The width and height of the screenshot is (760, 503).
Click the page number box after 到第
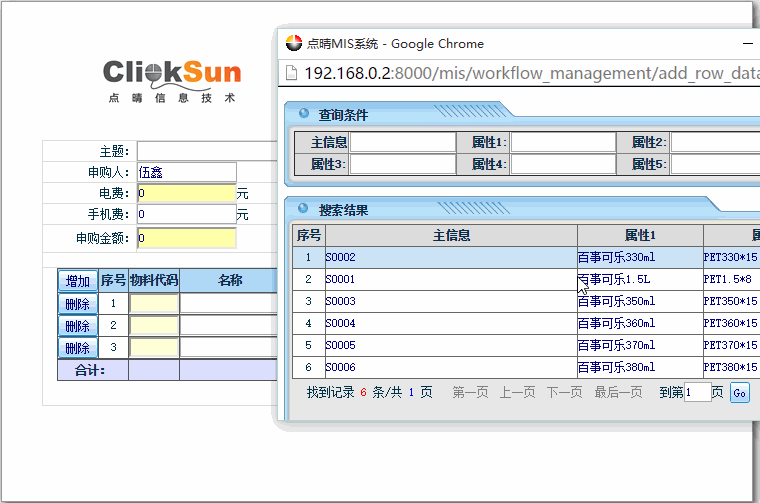tap(697, 393)
